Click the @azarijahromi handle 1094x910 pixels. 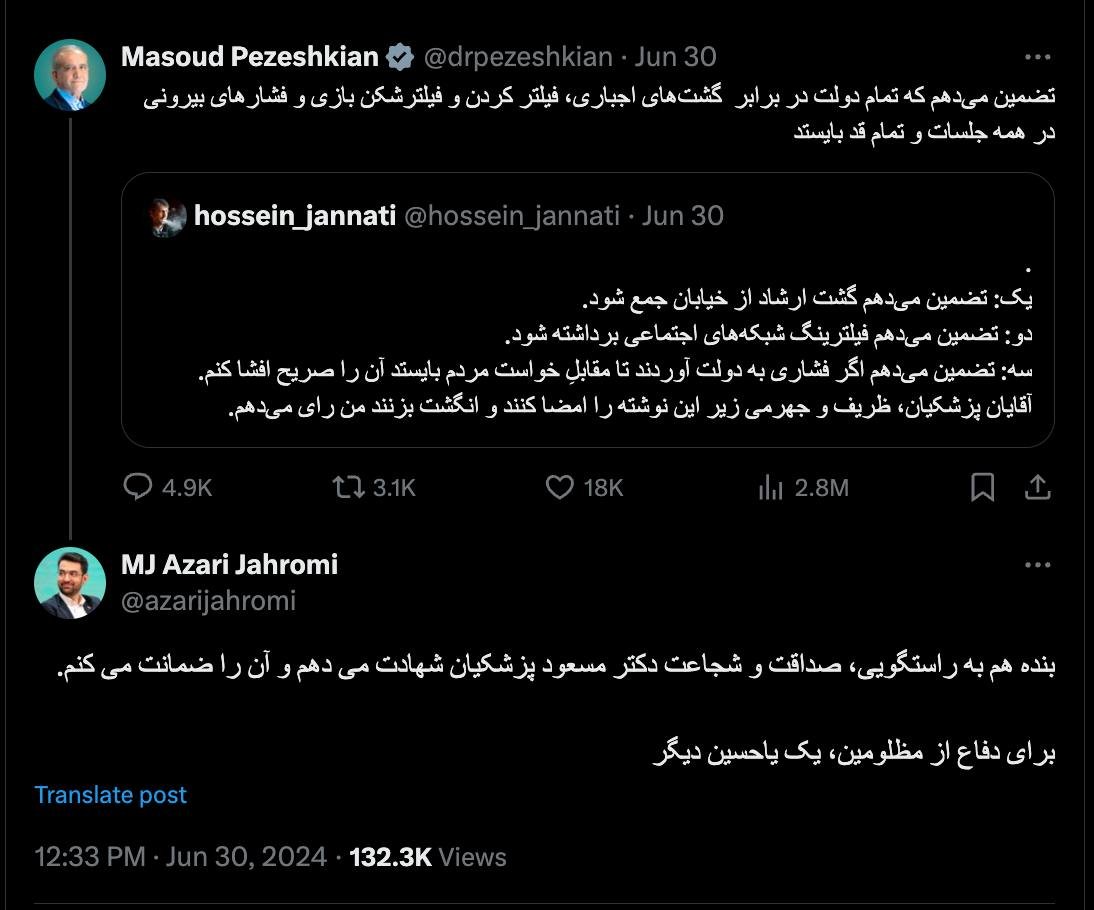tap(208, 600)
